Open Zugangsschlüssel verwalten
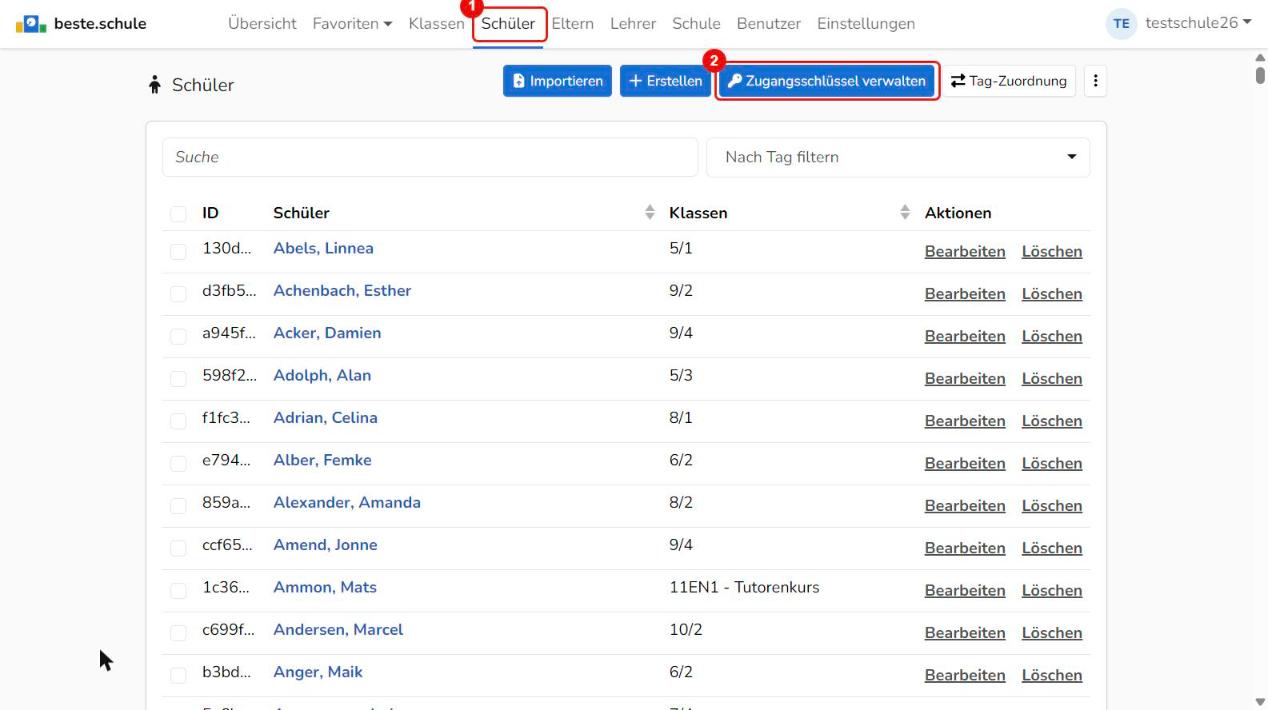Viewport: 1268px width, 710px height. [827, 82]
